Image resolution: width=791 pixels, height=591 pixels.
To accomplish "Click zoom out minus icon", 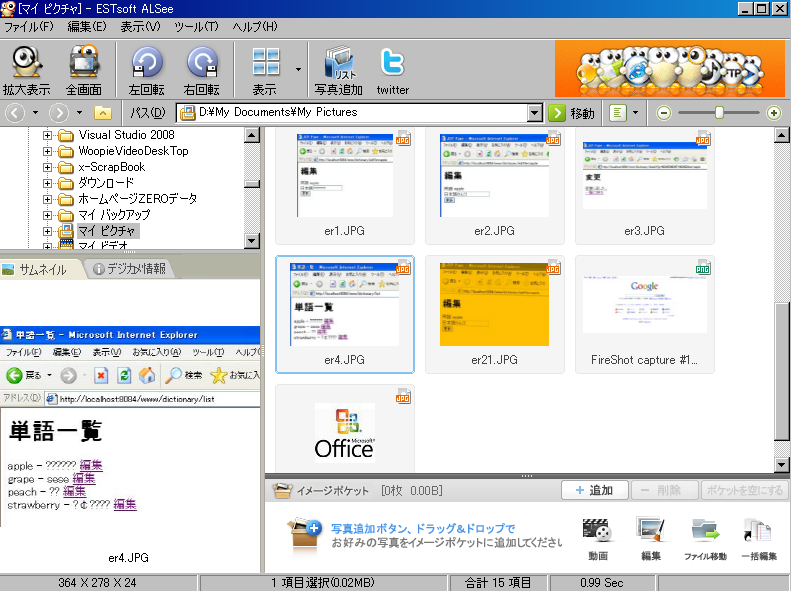I will [664, 113].
